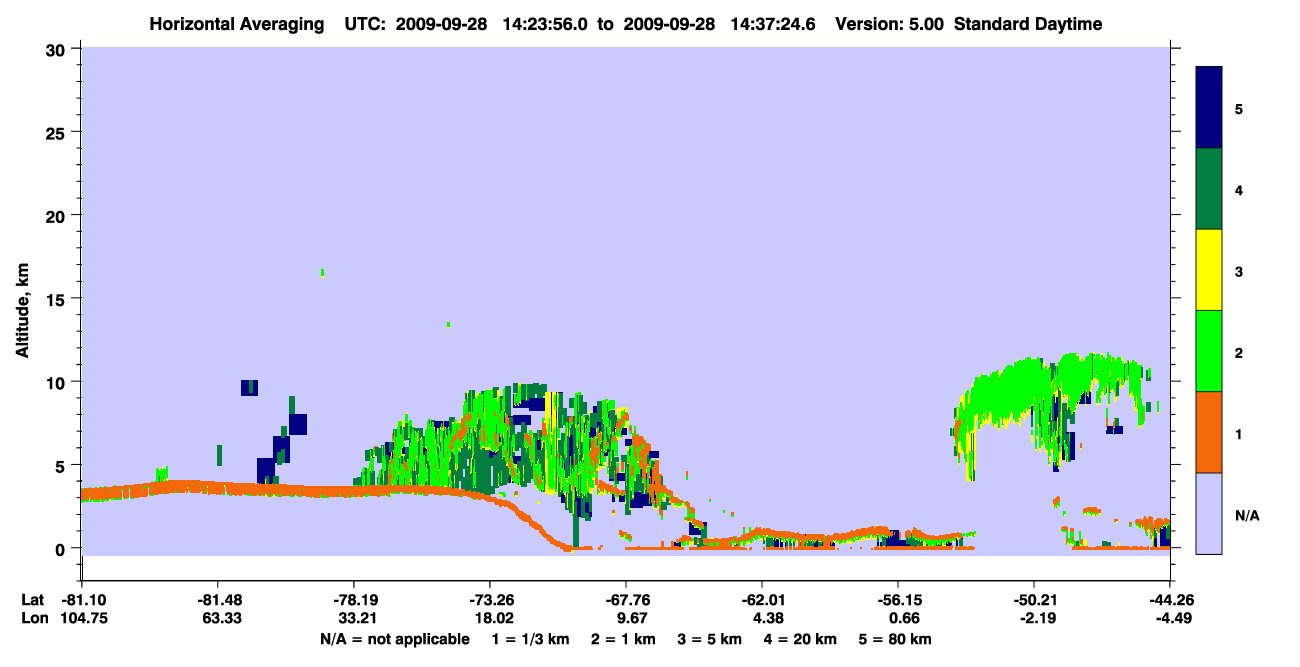Click colorbar label '4'
This screenshot has width=1300, height=667.
pyautogui.click(x=1239, y=189)
